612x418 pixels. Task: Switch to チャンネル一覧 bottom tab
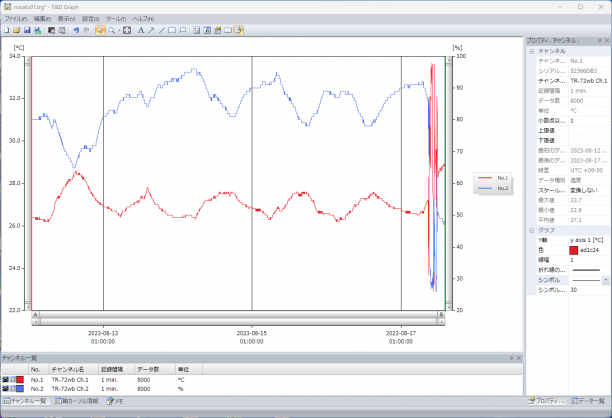click(x=25, y=401)
